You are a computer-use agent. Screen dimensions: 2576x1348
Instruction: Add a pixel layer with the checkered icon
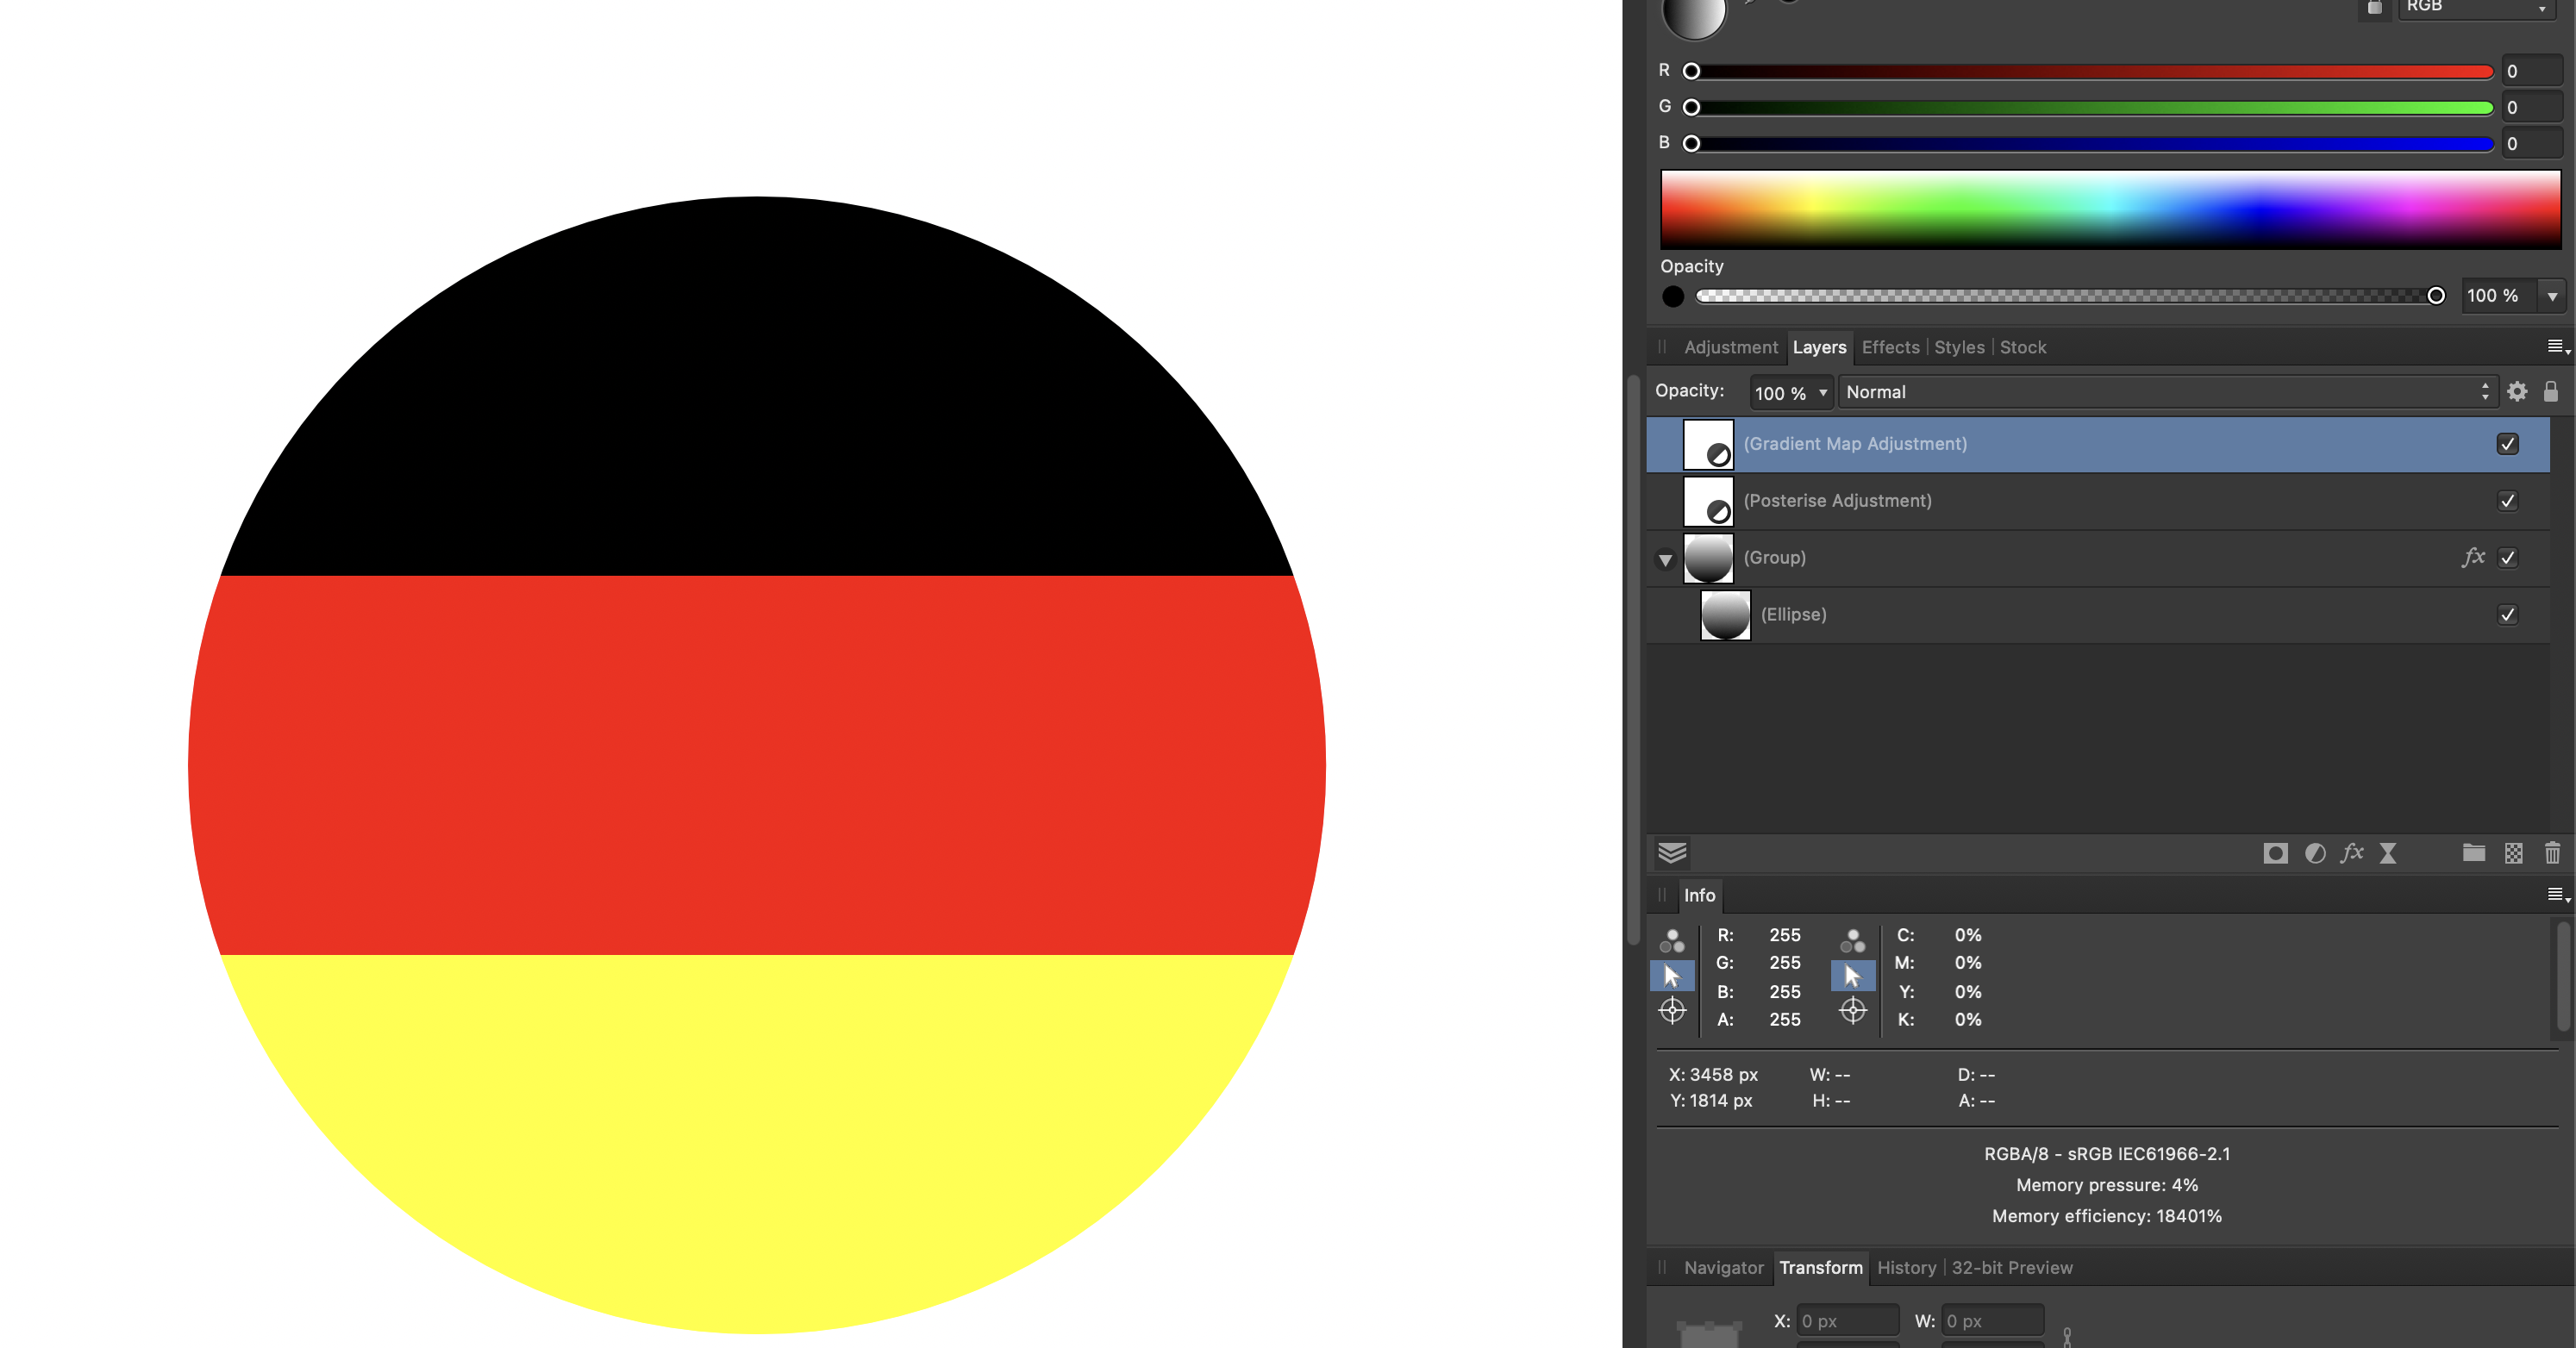2513,853
